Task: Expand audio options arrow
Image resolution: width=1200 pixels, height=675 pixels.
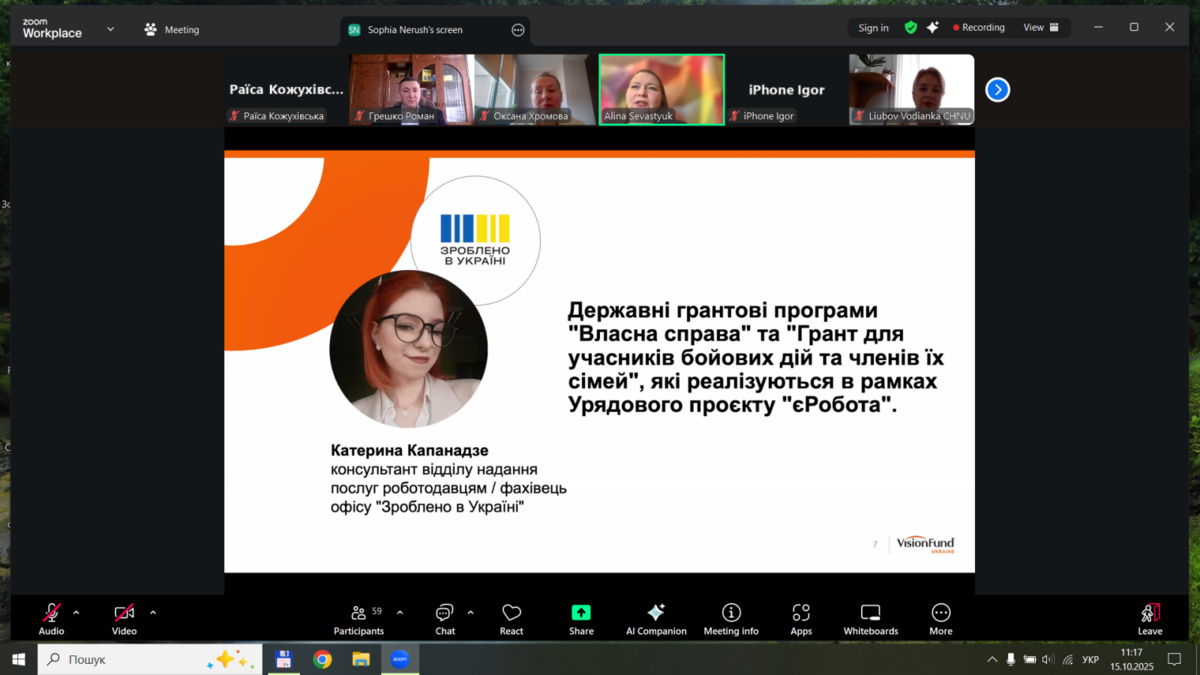Action: 76,613
